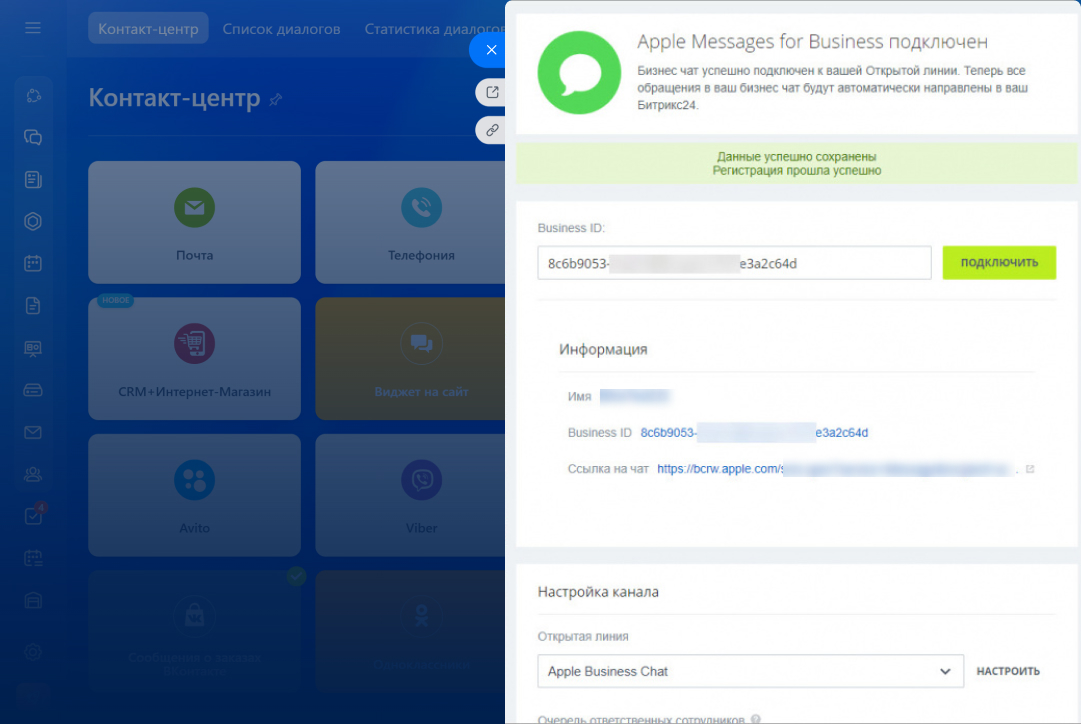Pin the Контакт-центр page with pin icon
The image size is (1081, 724).
click(276, 100)
